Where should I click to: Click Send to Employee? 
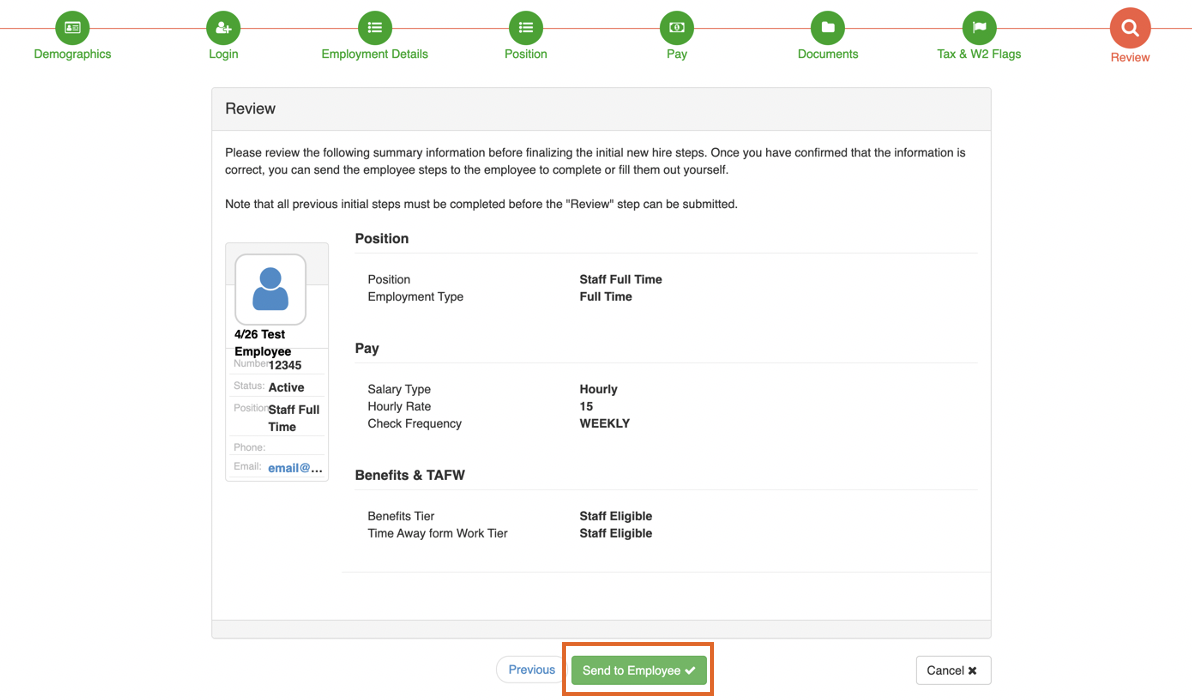pyautogui.click(x=637, y=670)
